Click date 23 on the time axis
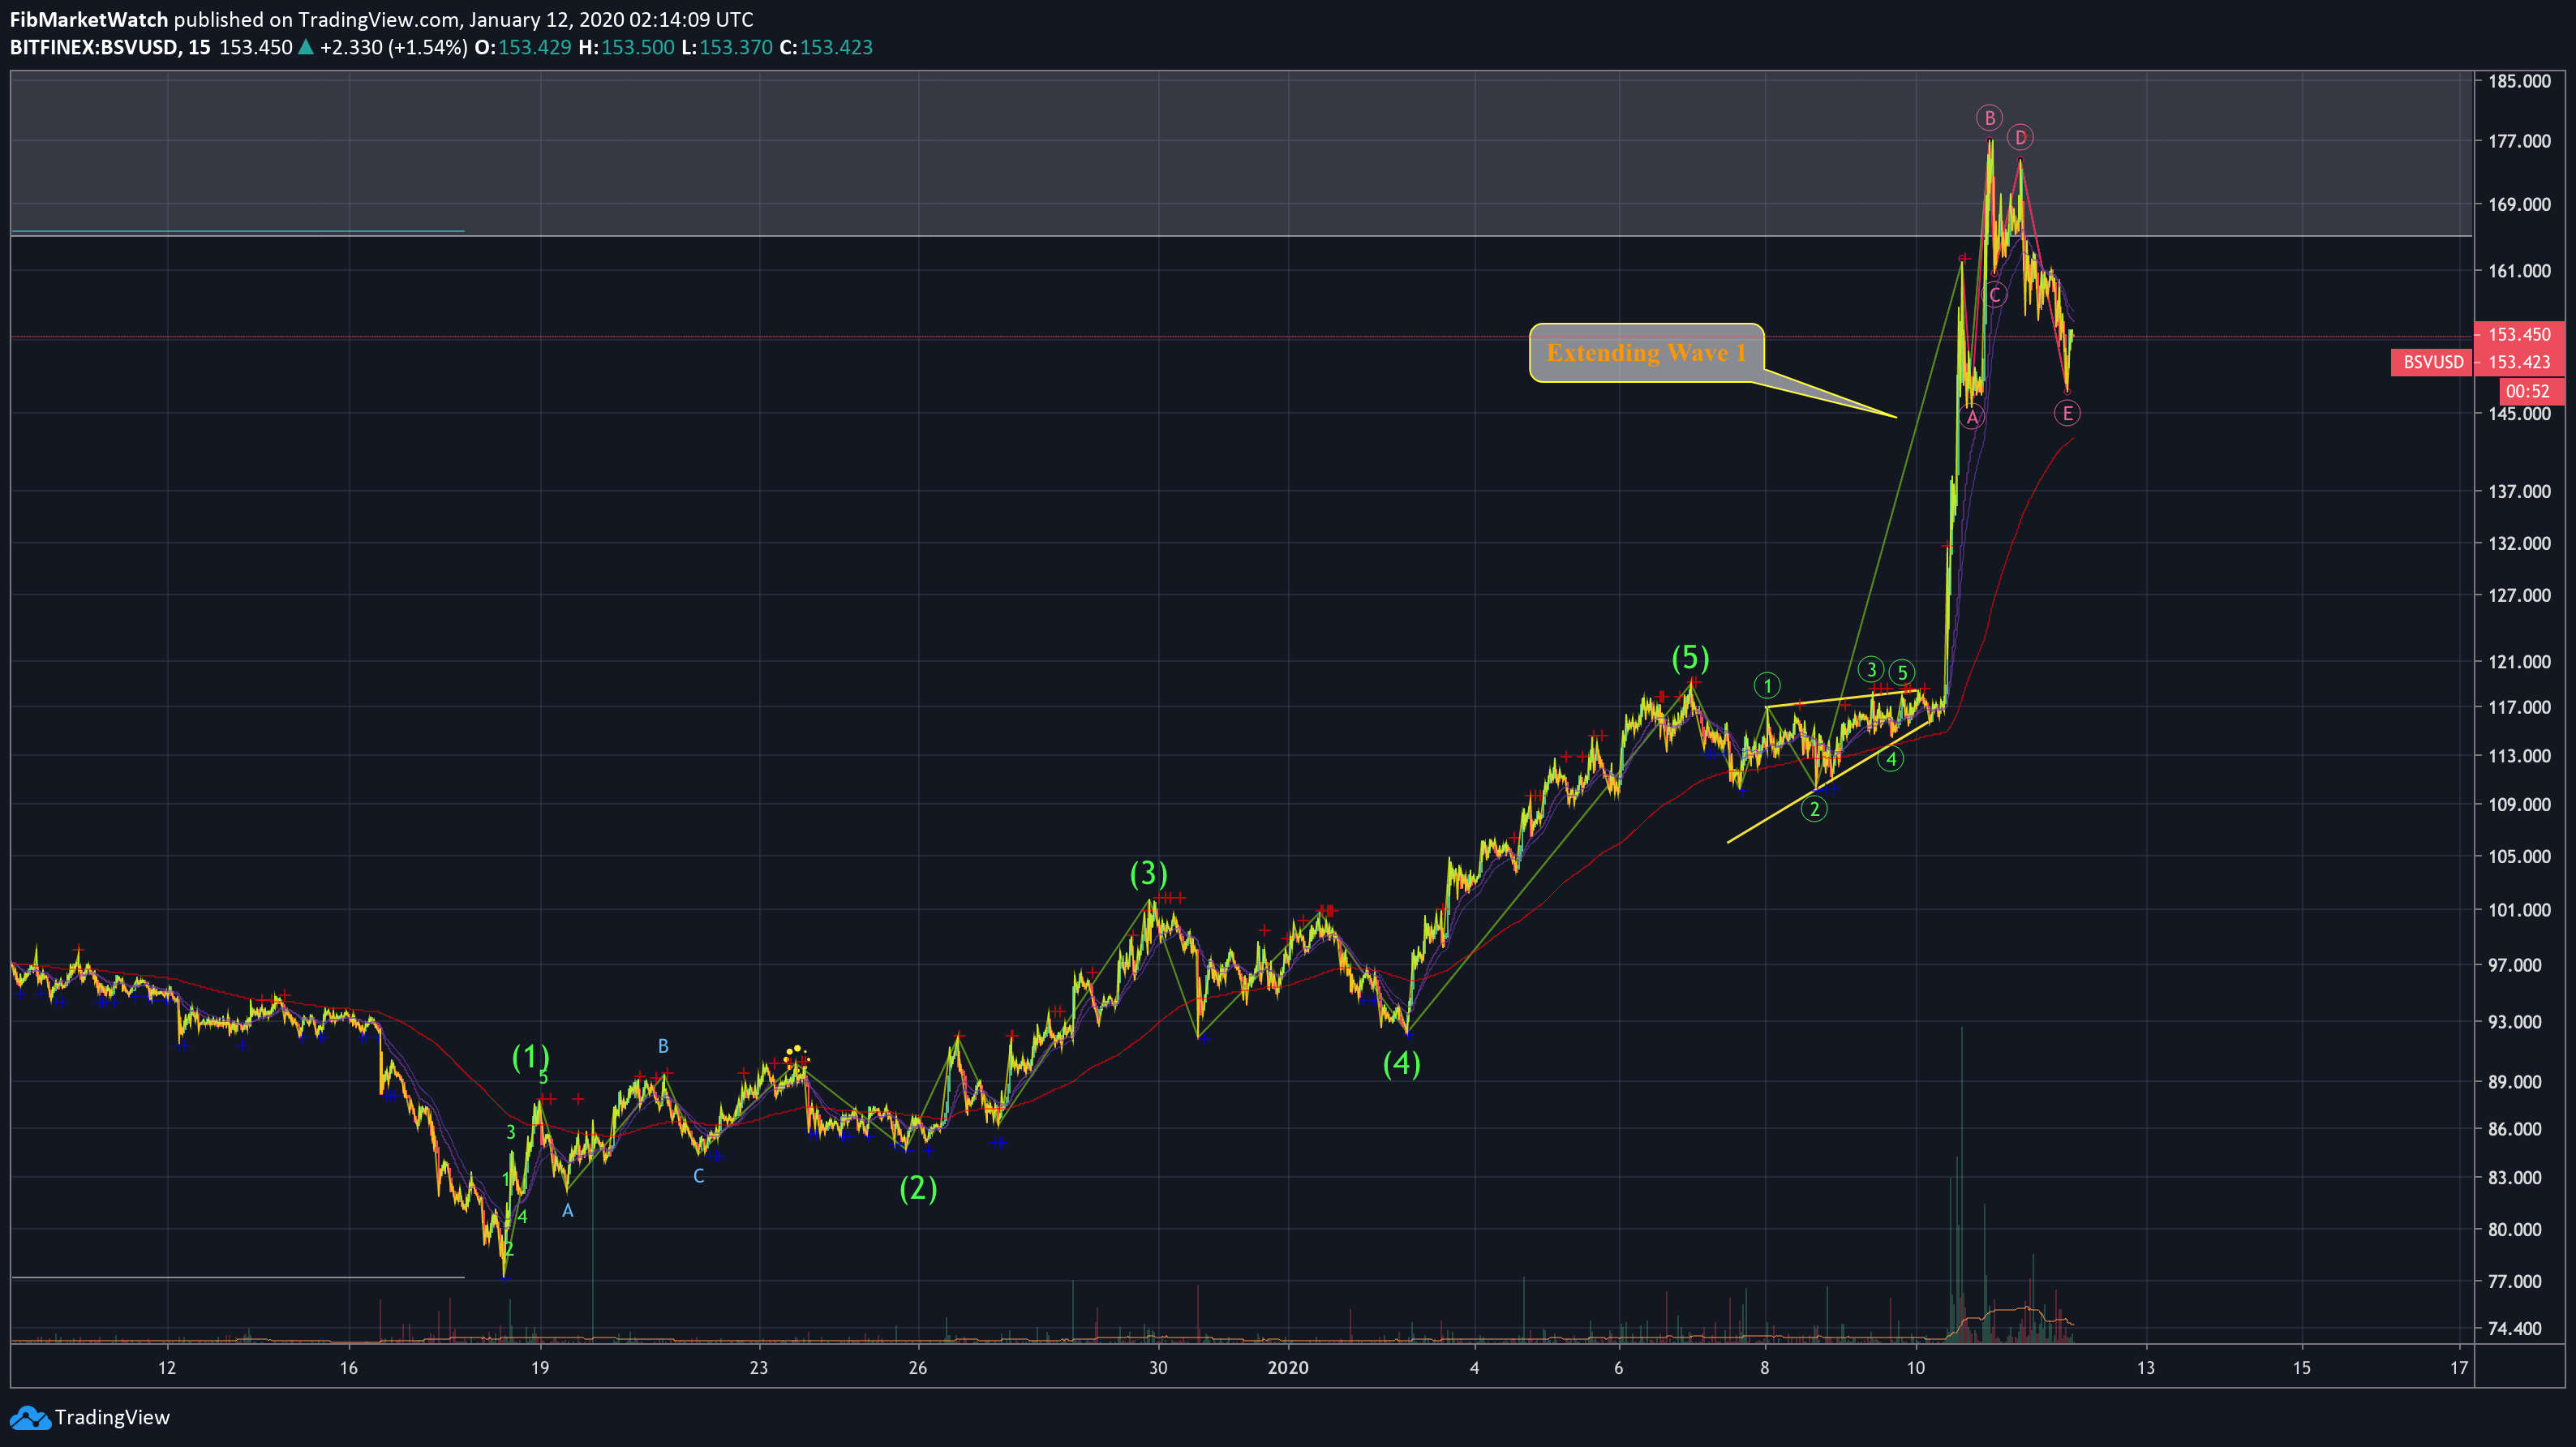This screenshot has width=2576, height=1447. pos(759,1368)
